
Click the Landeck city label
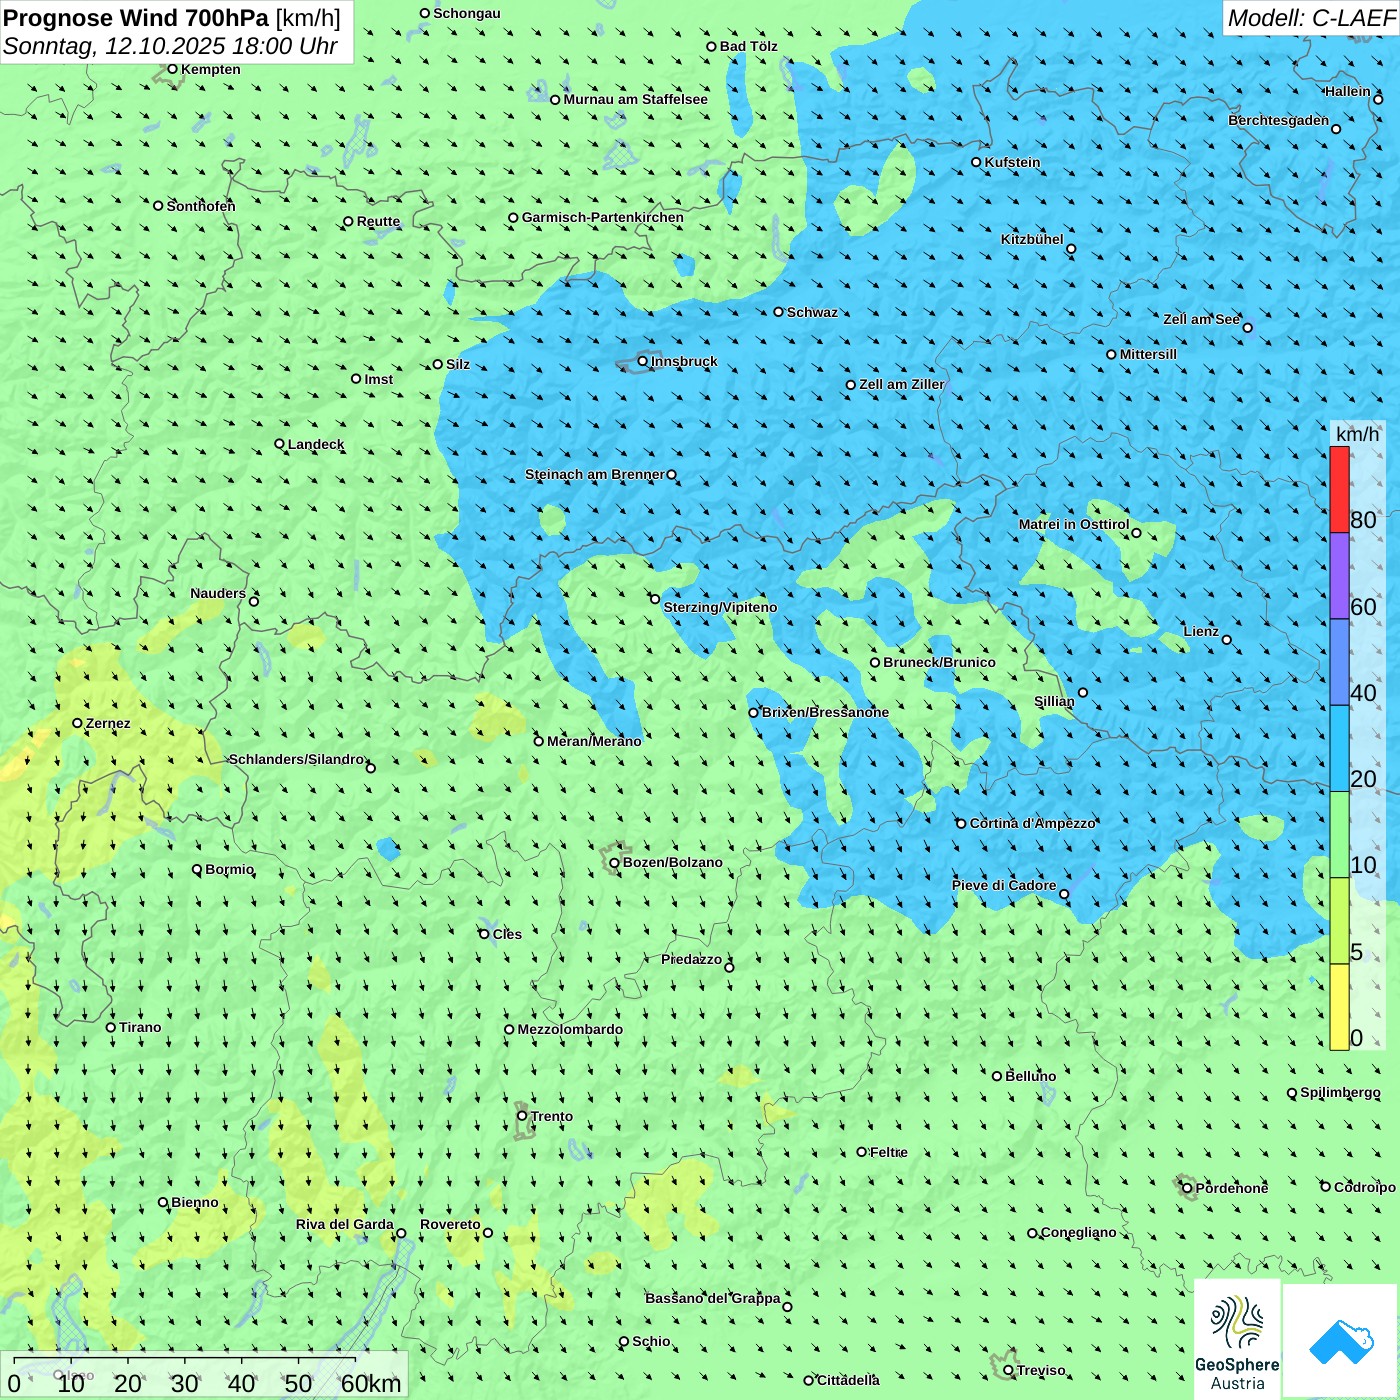pyautogui.click(x=316, y=444)
